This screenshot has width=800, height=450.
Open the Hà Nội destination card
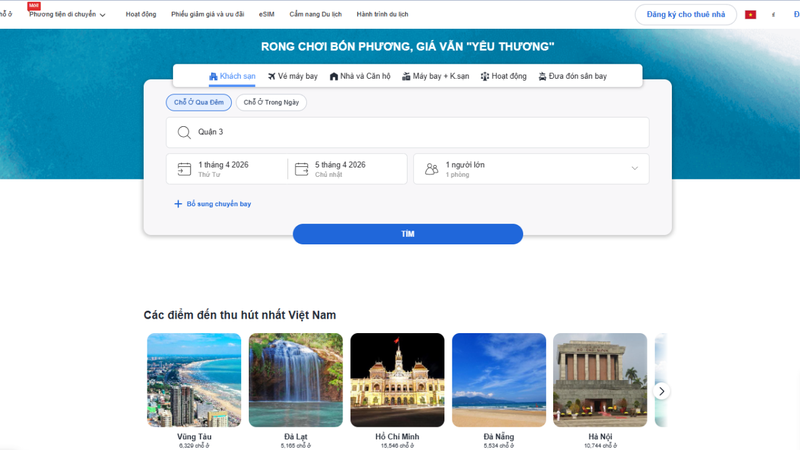point(600,390)
